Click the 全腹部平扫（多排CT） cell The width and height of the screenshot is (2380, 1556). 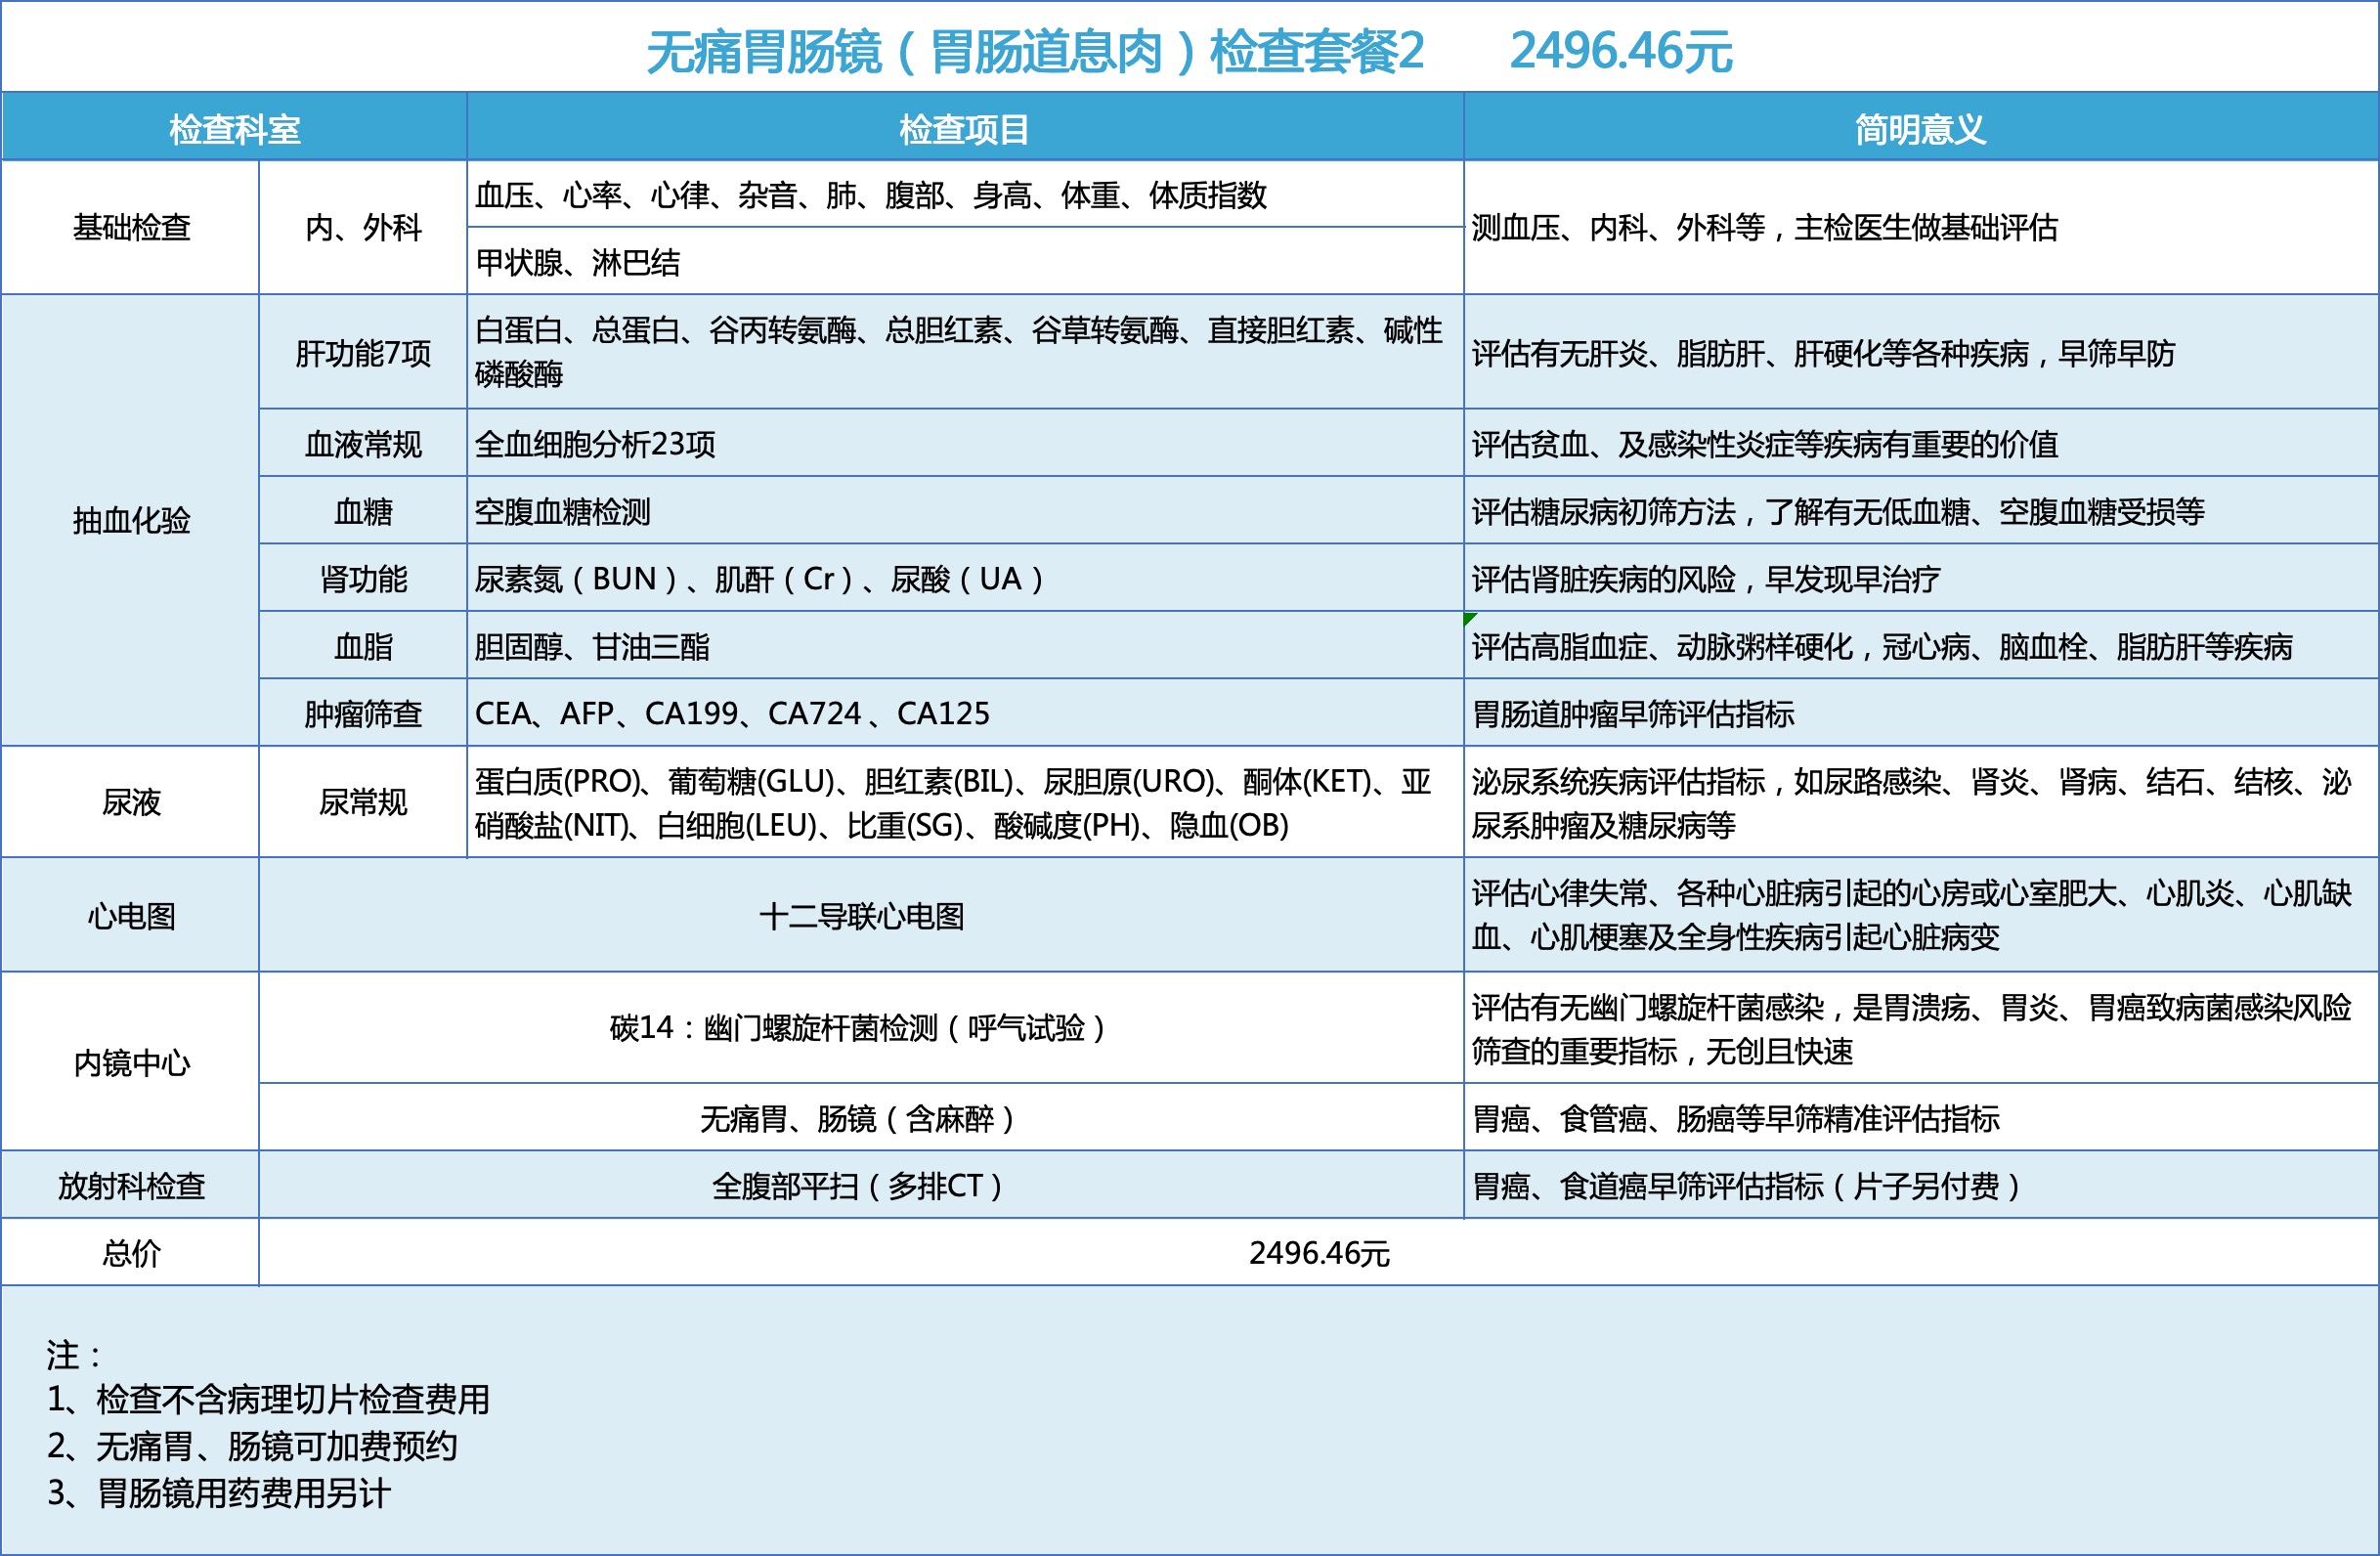[861, 1185]
